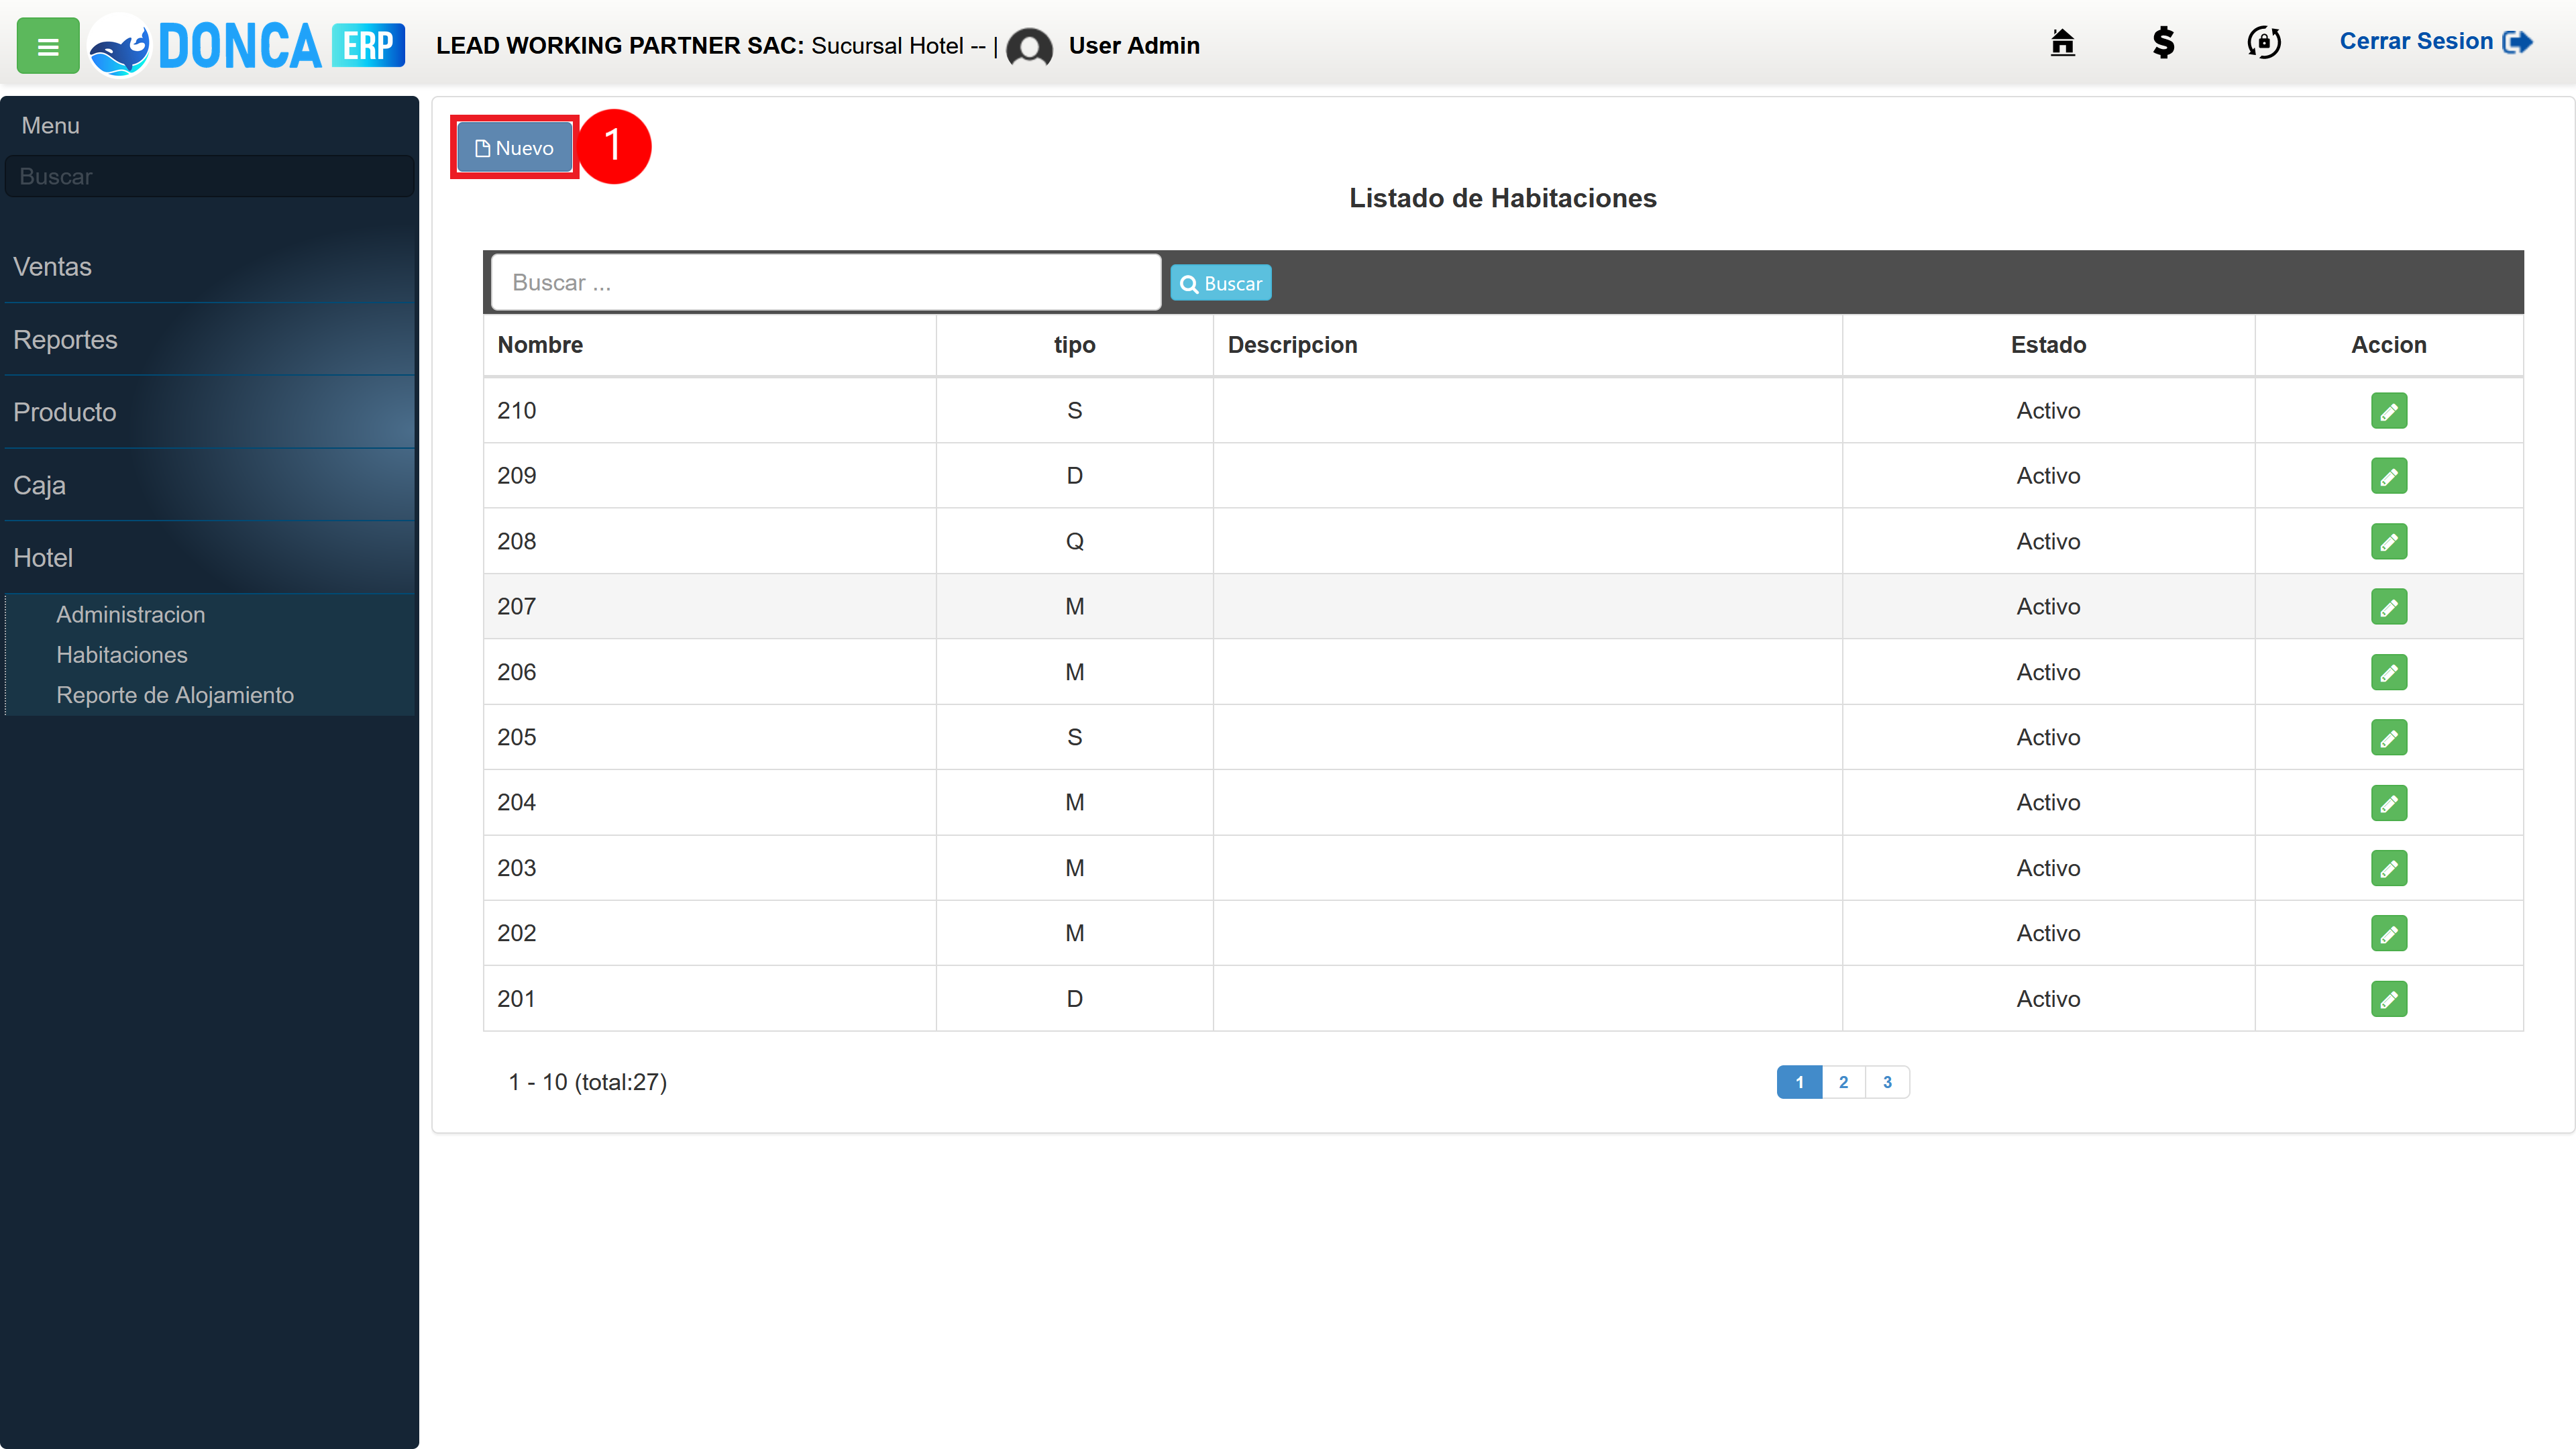Screen dimensions: 2576x1449
Task: Edit room 201 with pencil icon
Action: click(x=2388, y=999)
